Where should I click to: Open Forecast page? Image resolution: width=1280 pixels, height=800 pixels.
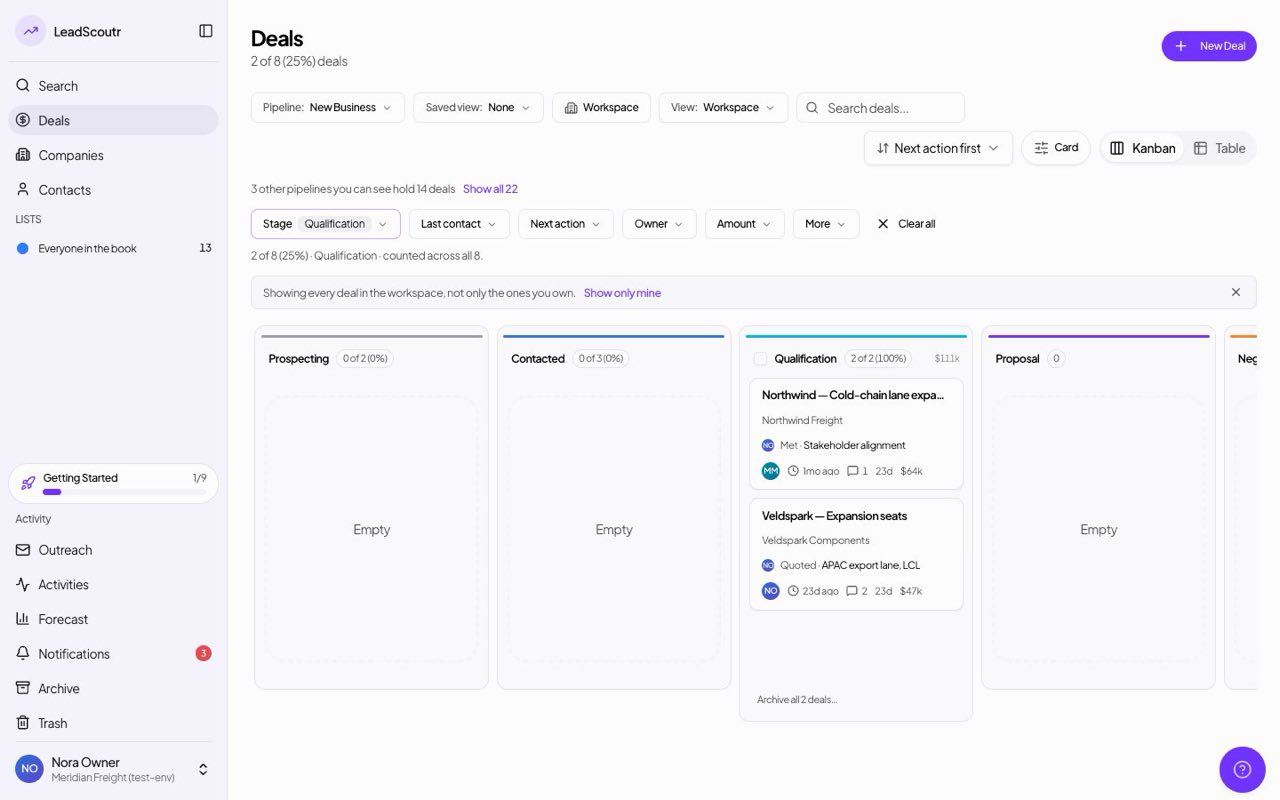[x=113, y=619]
